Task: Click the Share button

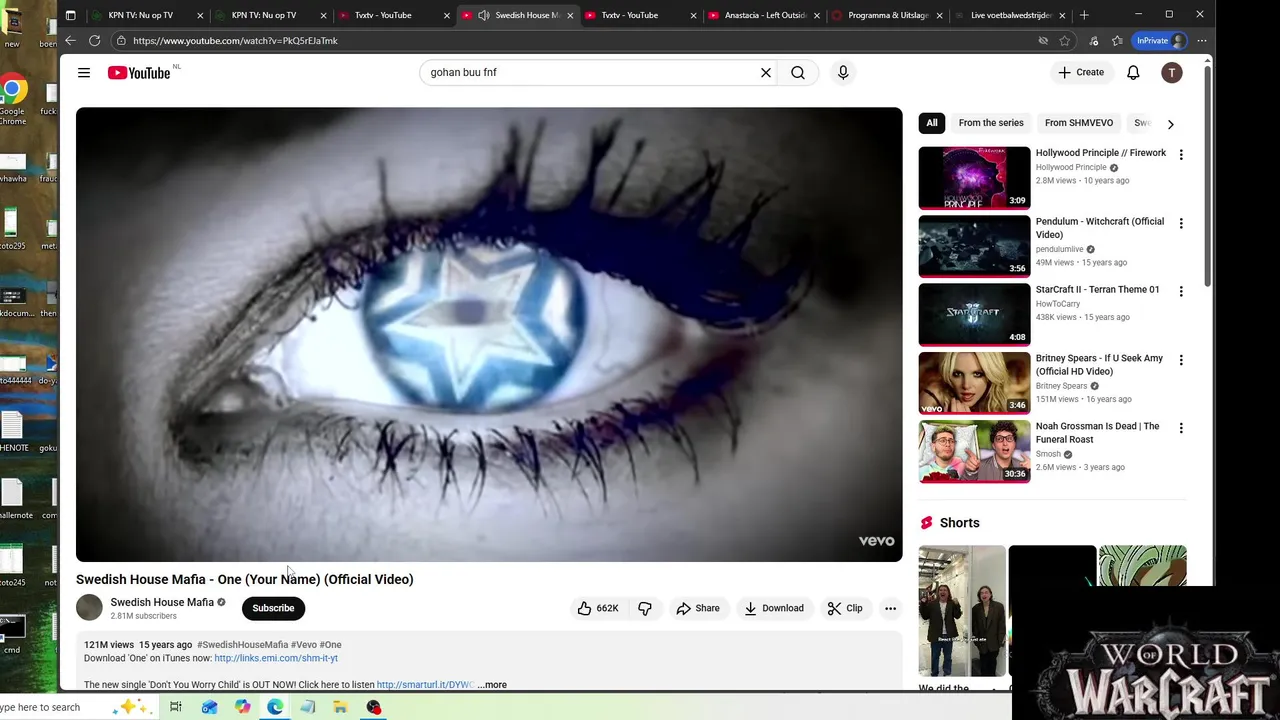Action: coord(698,608)
